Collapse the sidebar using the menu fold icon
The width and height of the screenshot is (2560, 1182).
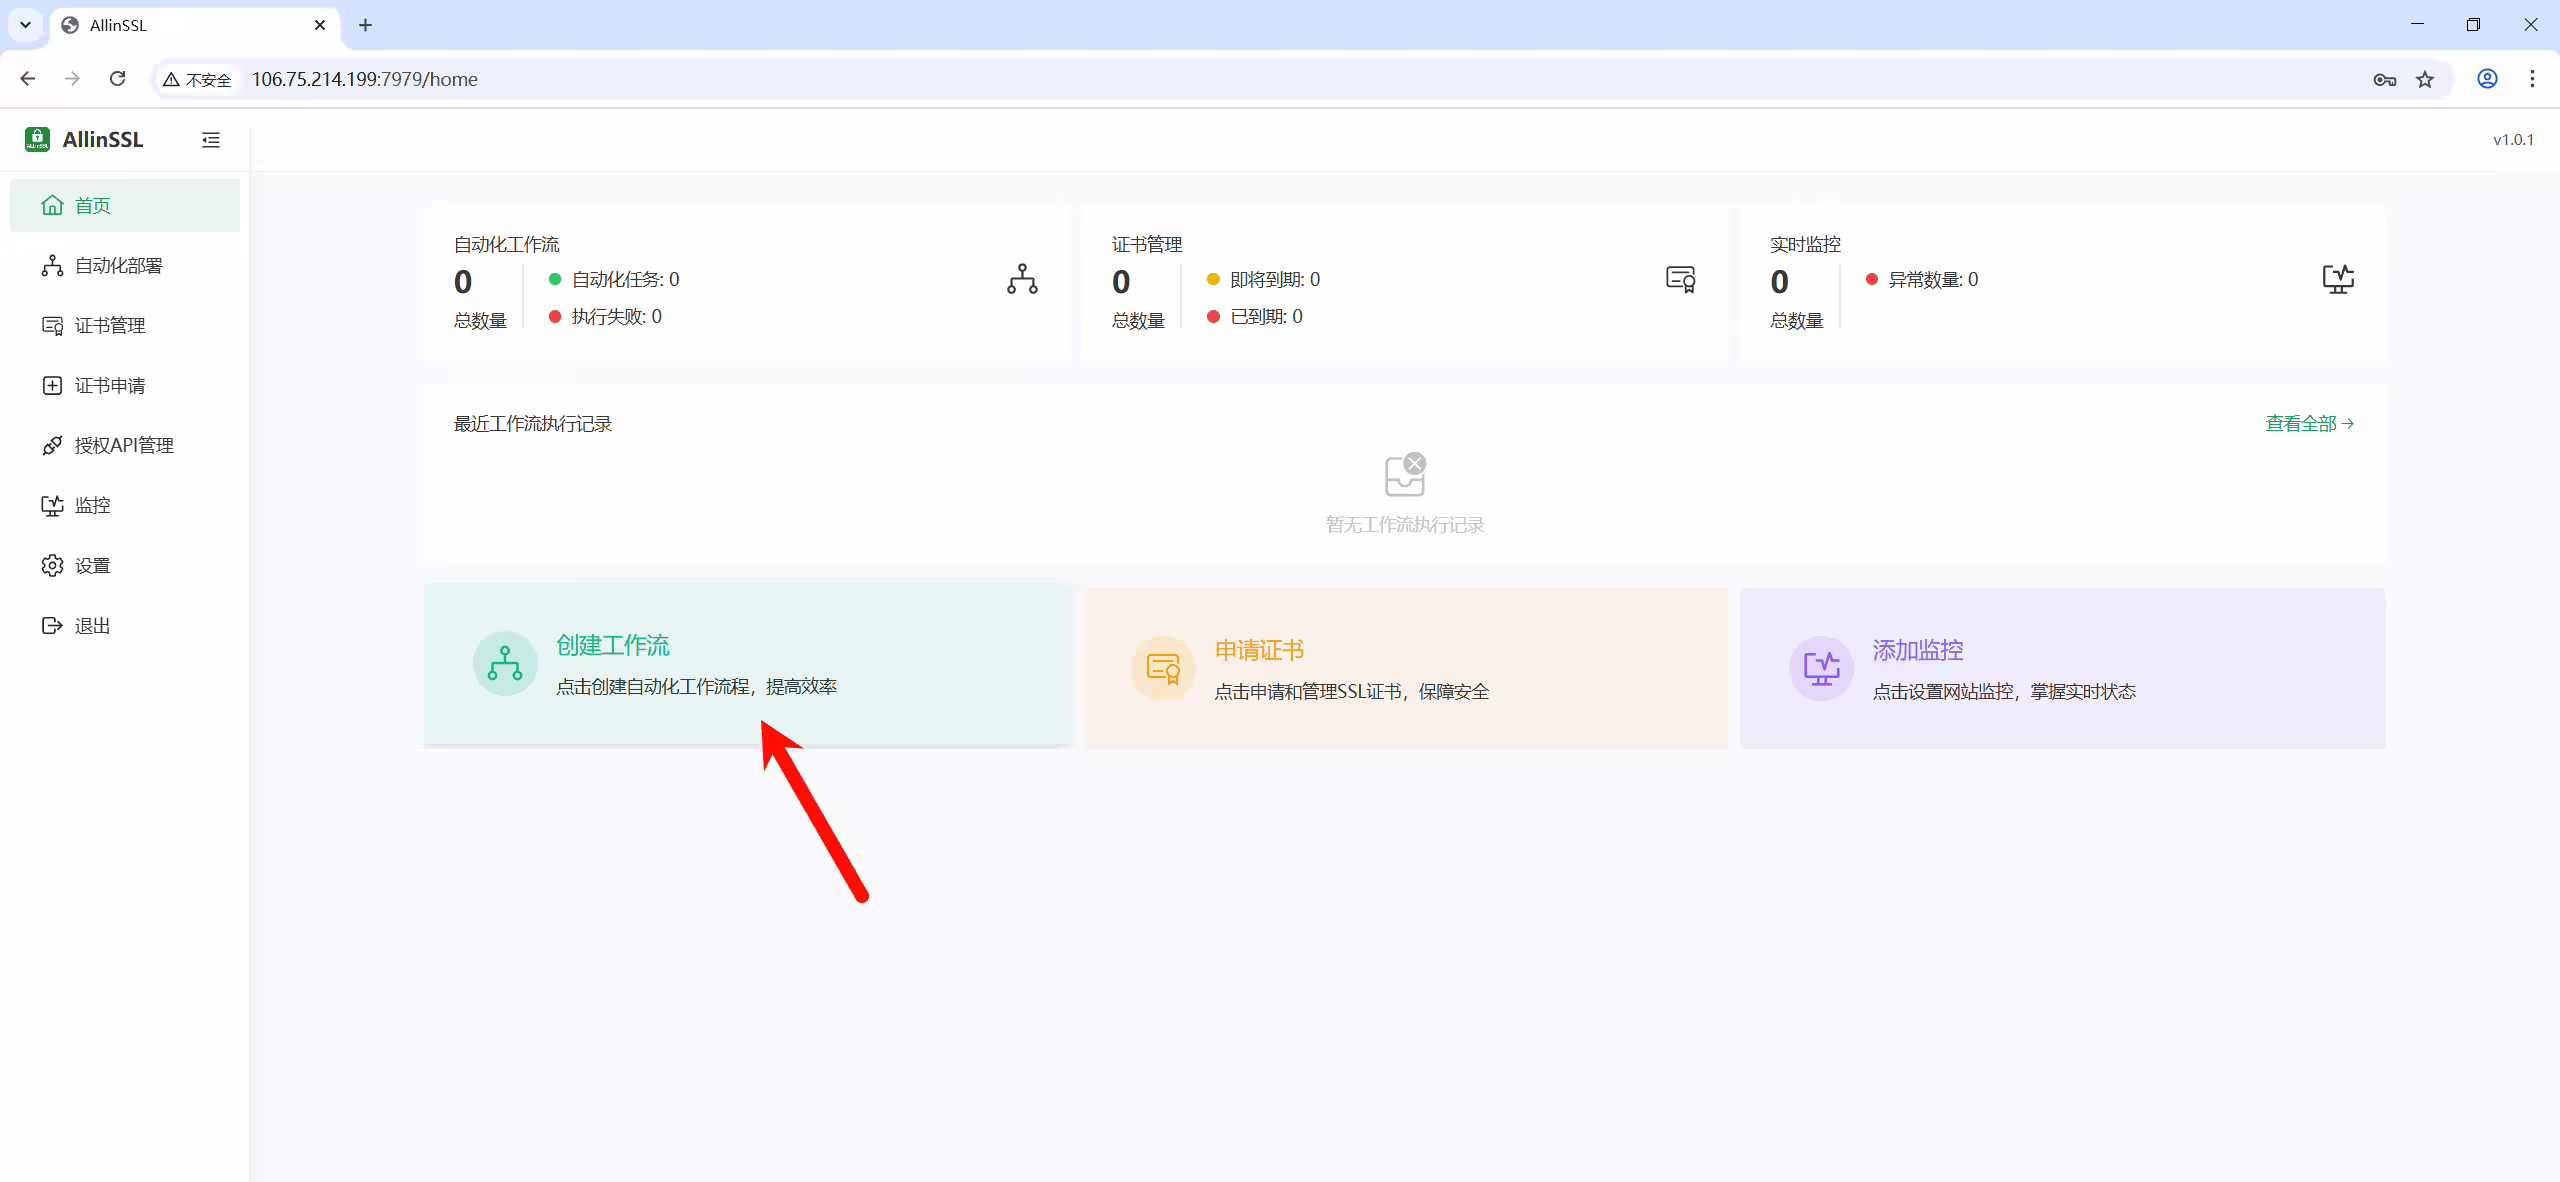tap(211, 140)
